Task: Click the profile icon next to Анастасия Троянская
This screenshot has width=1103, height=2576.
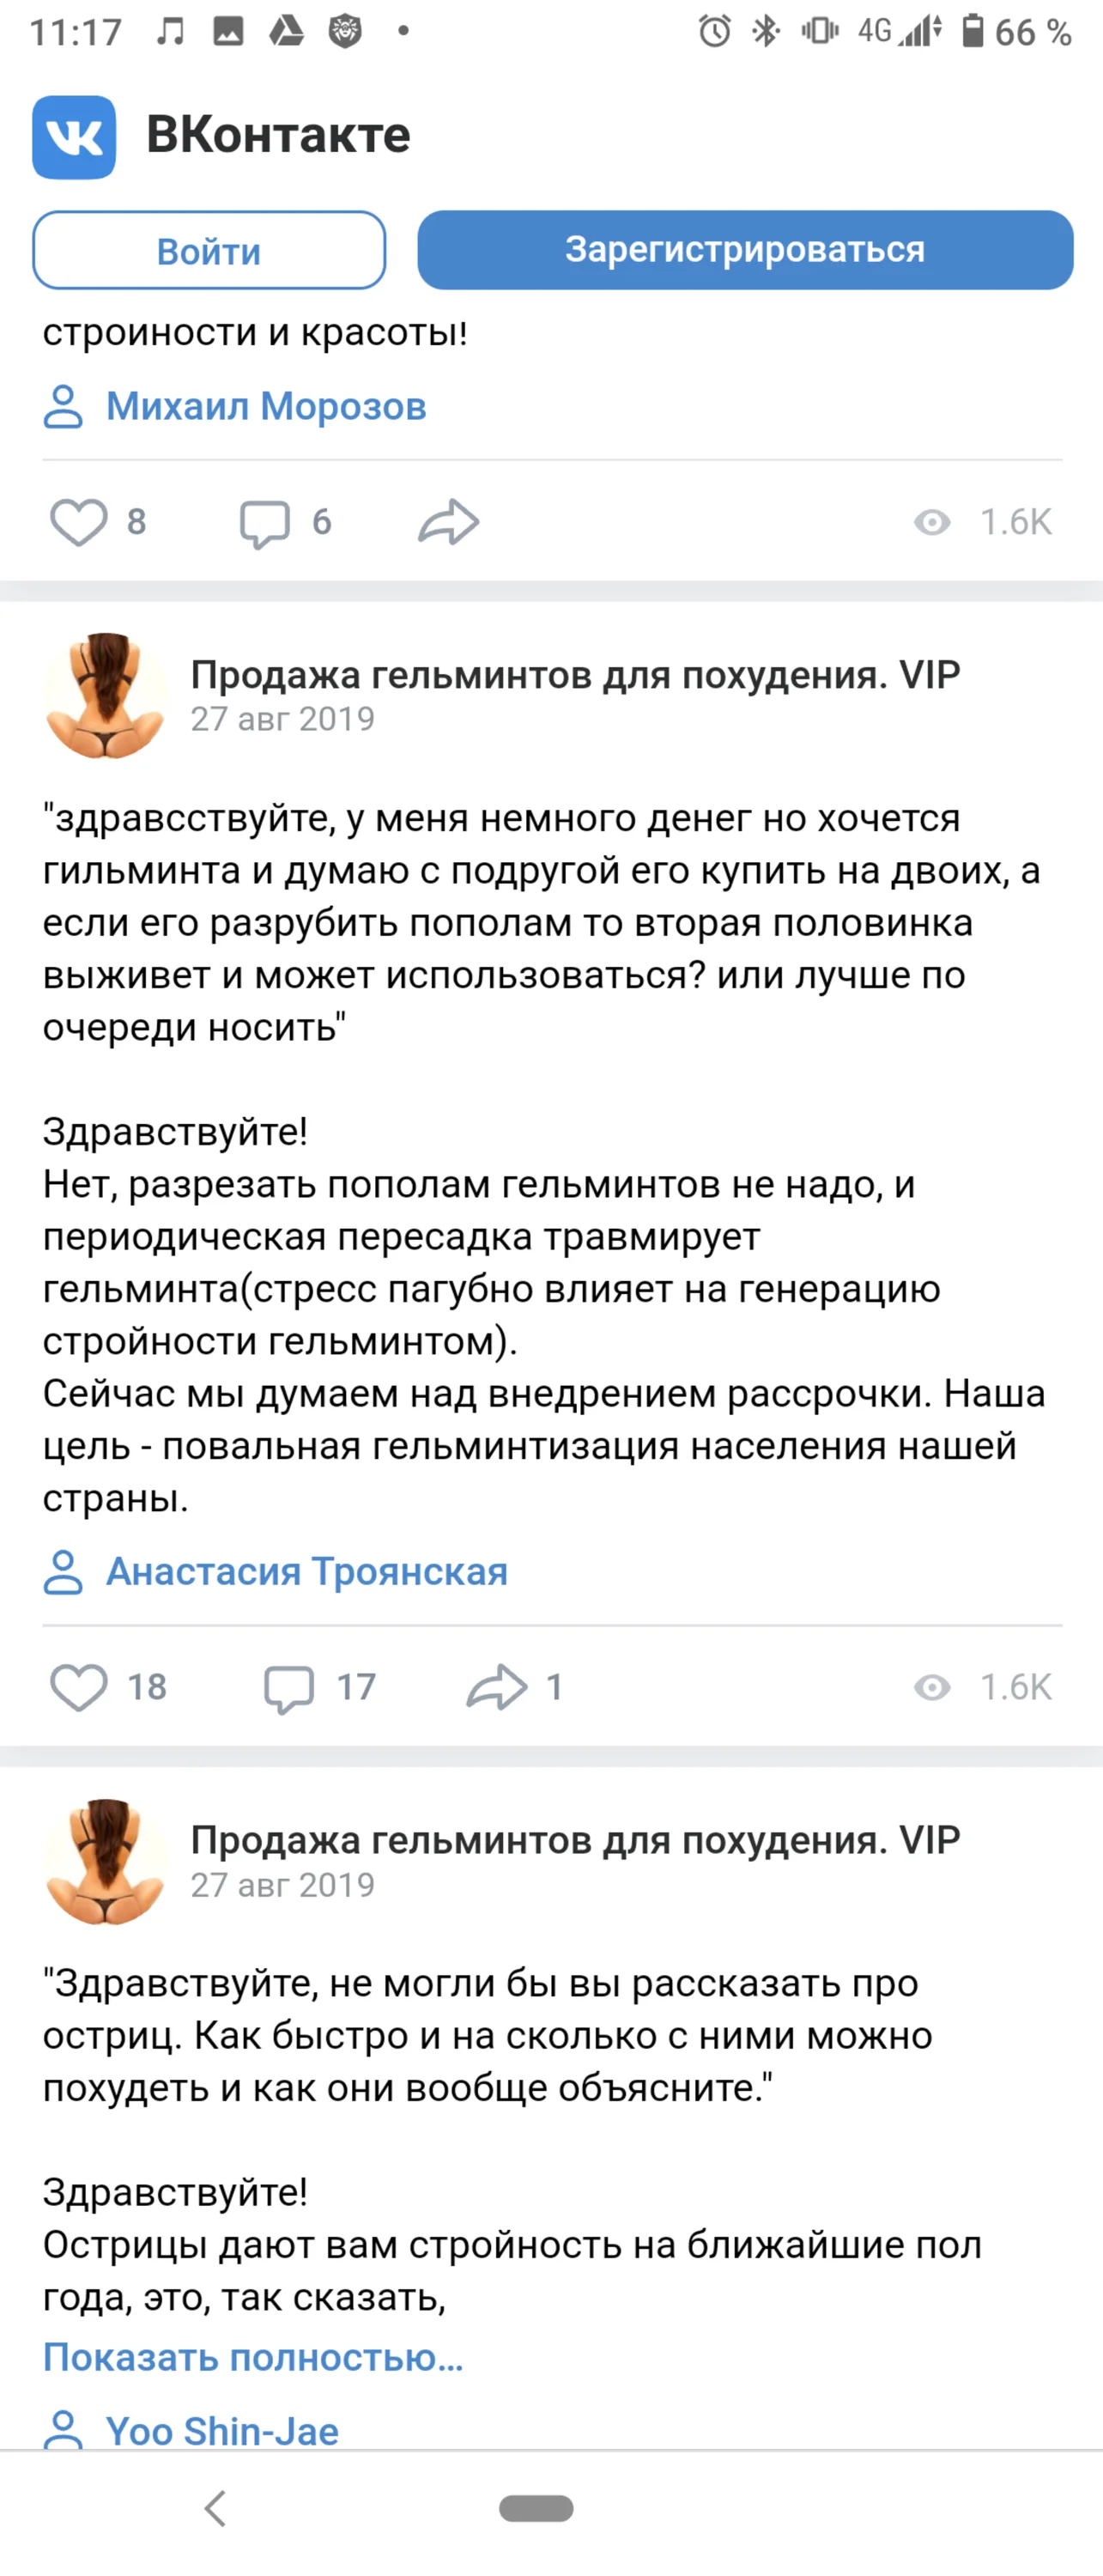Action: coord(64,1570)
